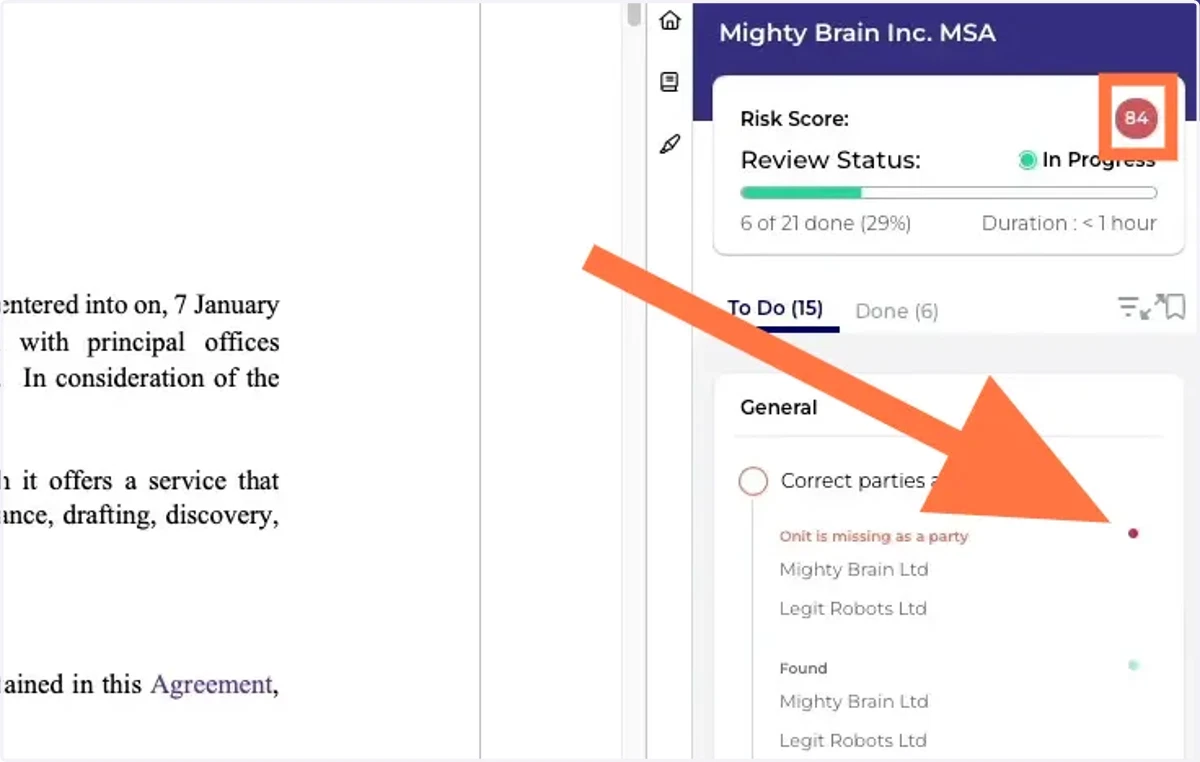The height and width of the screenshot is (762, 1200).
Task: Click the document vertical scrollbar thumb
Action: pos(633,14)
